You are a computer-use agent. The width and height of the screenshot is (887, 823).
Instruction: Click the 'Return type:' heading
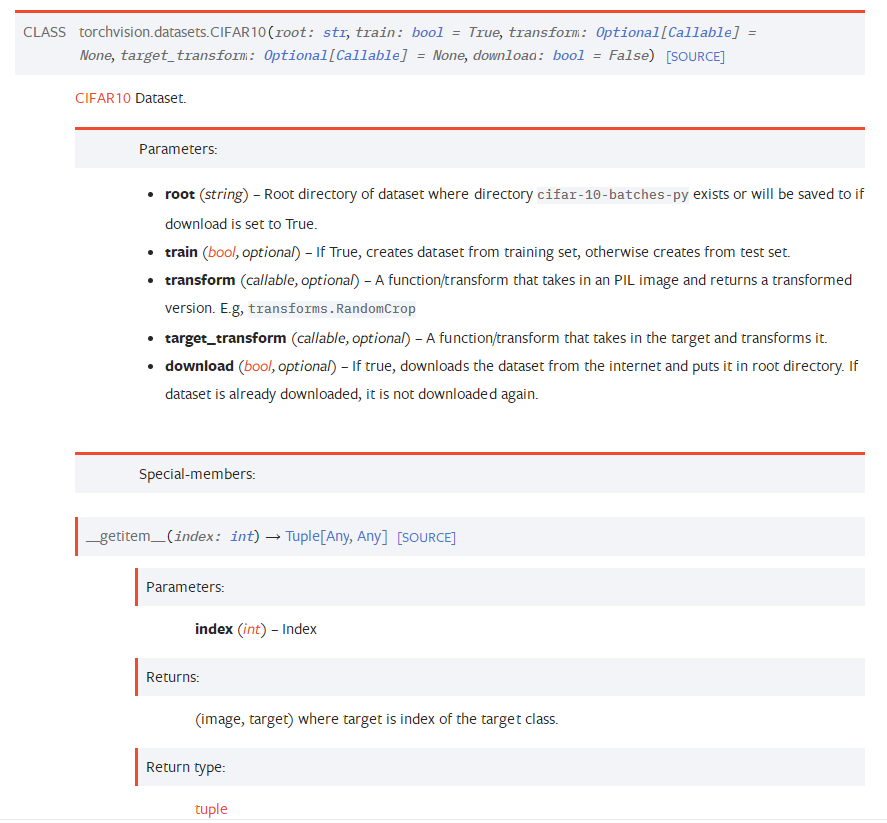coord(186,768)
